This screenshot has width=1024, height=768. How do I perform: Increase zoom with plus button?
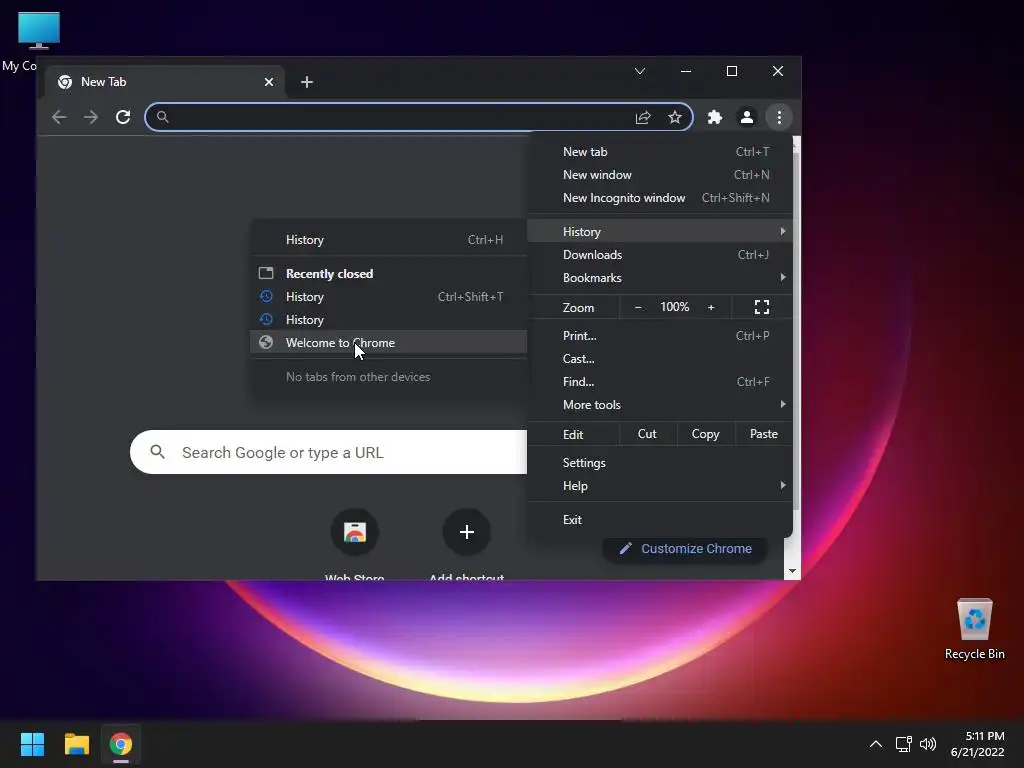711,307
